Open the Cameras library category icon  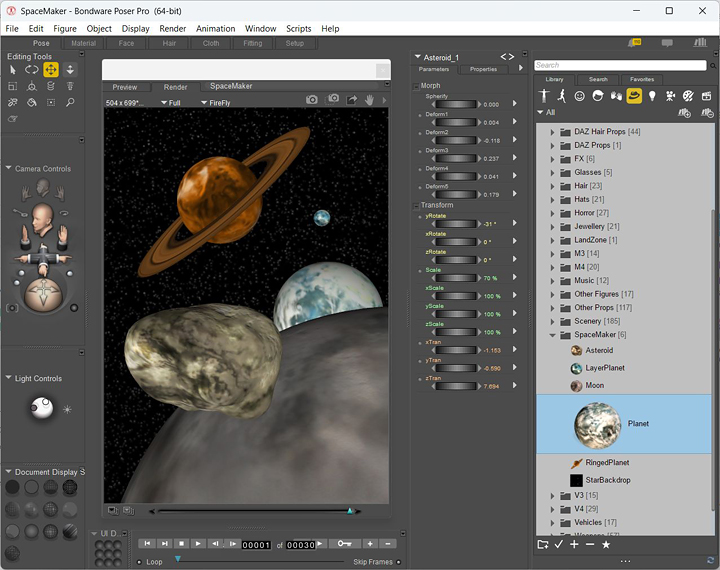click(670, 96)
